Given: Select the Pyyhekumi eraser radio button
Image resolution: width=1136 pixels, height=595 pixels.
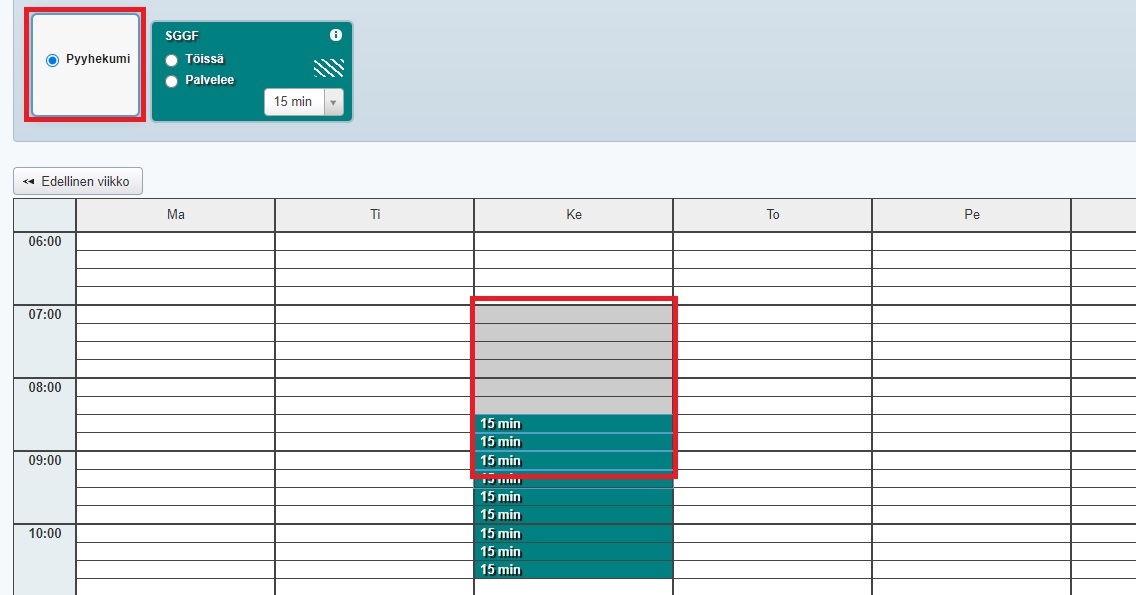Looking at the screenshot, I should point(53,60).
